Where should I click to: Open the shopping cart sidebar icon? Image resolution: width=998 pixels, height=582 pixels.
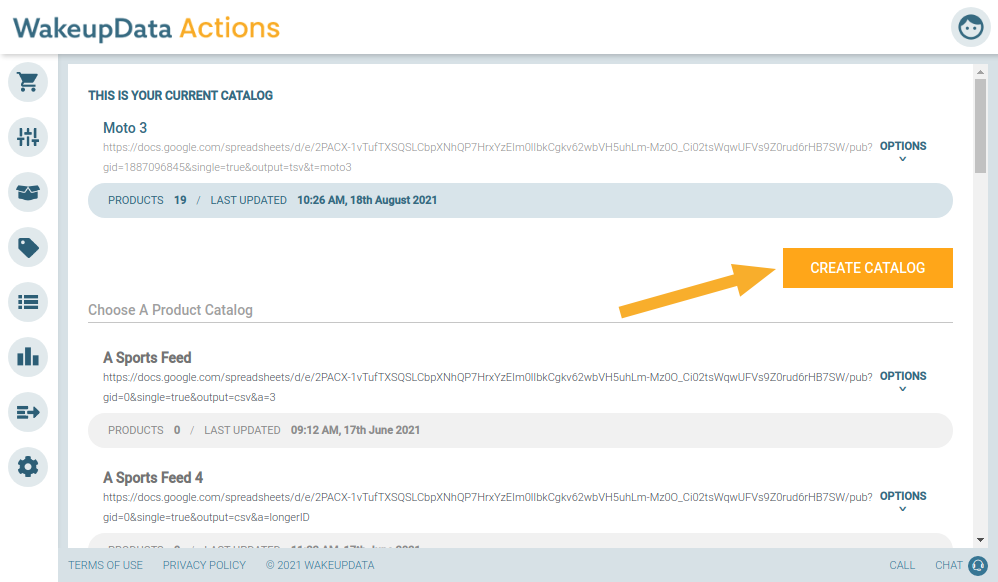pyautogui.click(x=28, y=82)
